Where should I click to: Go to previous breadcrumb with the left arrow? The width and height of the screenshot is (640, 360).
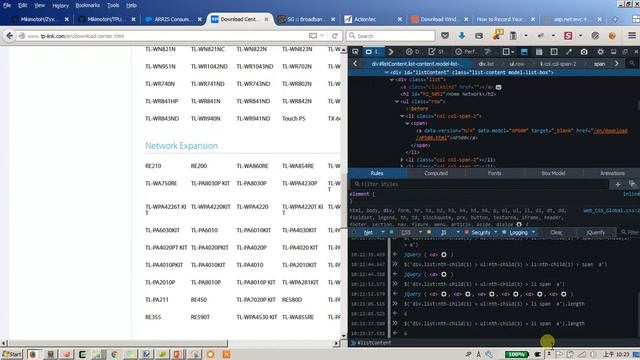tap(355, 64)
